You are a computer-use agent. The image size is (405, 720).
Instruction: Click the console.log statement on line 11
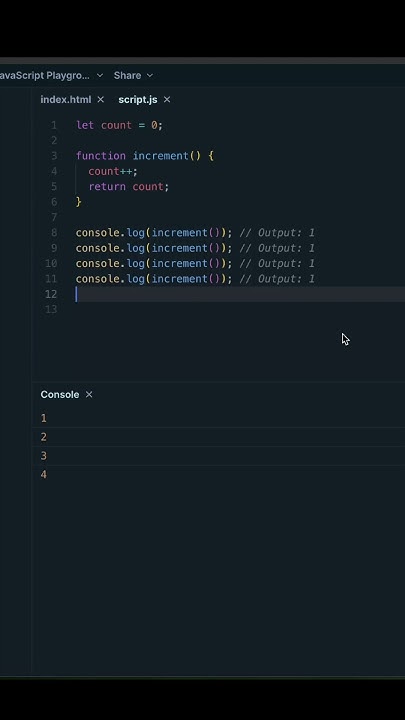(x=154, y=279)
